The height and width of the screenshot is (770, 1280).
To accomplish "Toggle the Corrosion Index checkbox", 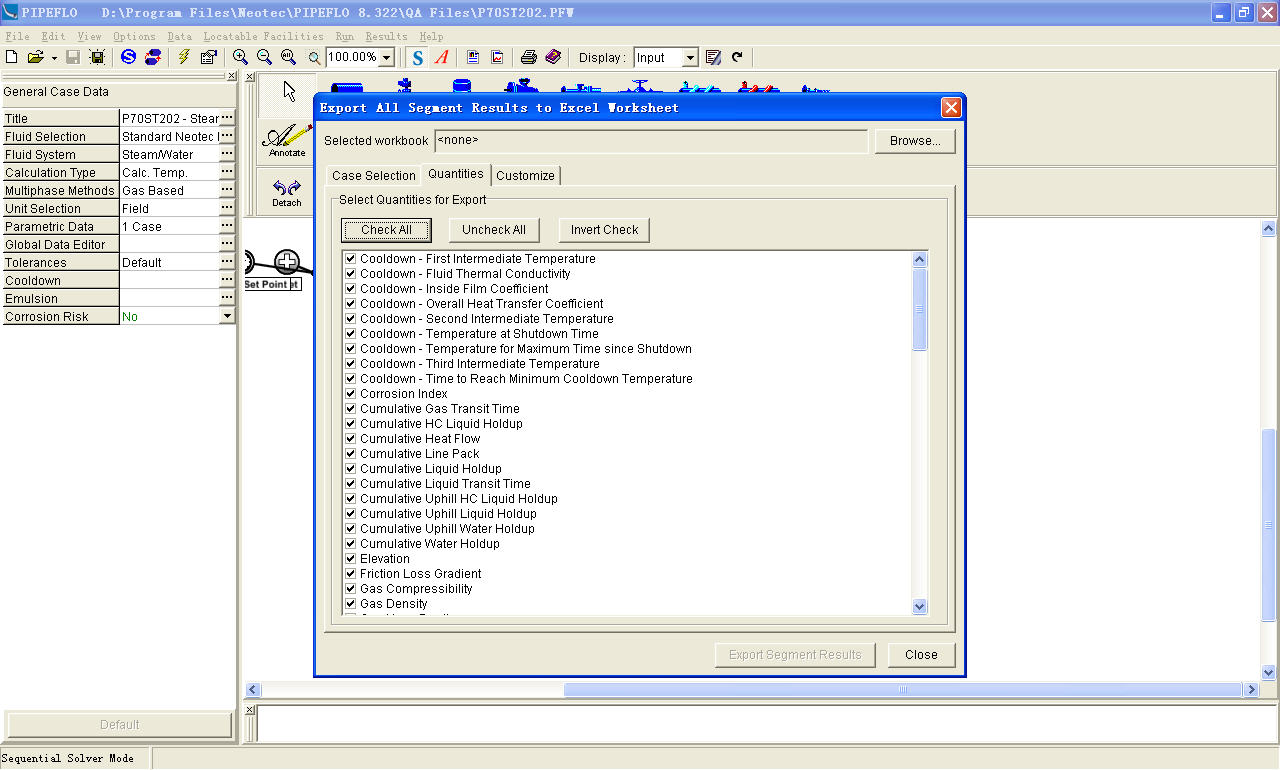I will [x=351, y=393].
